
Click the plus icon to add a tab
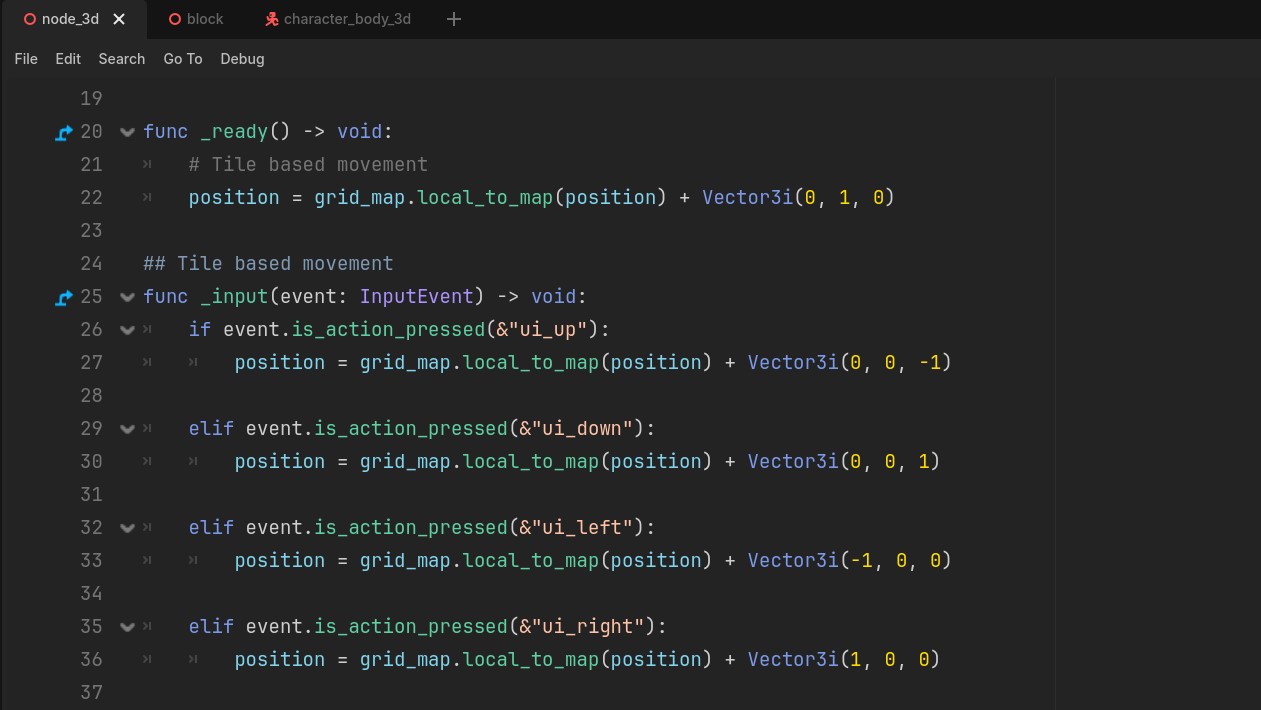[x=453, y=19]
